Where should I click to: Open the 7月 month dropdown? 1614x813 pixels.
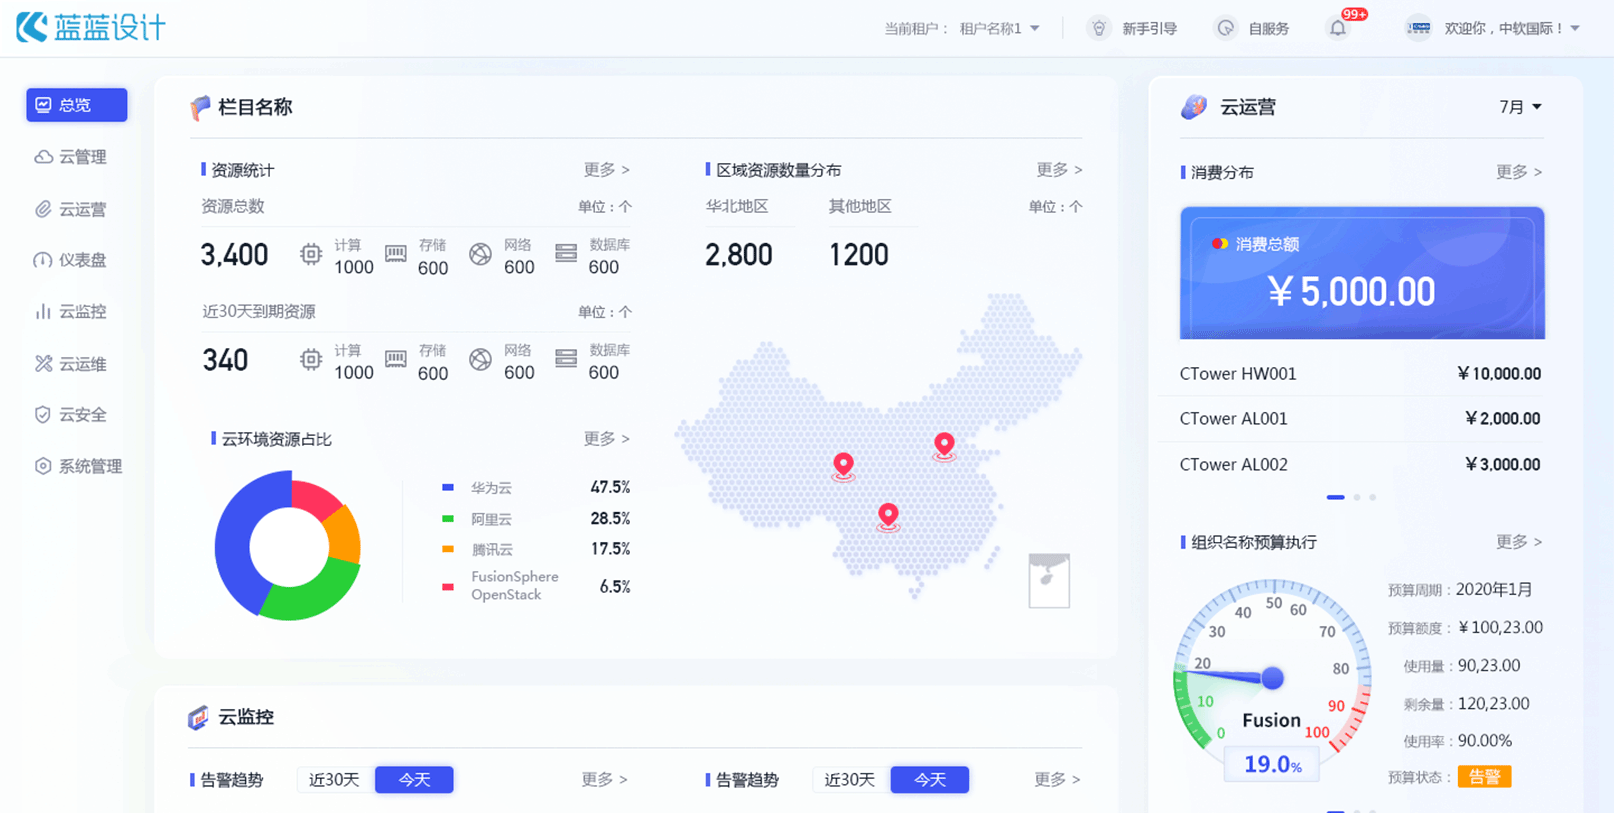(x=1520, y=107)
